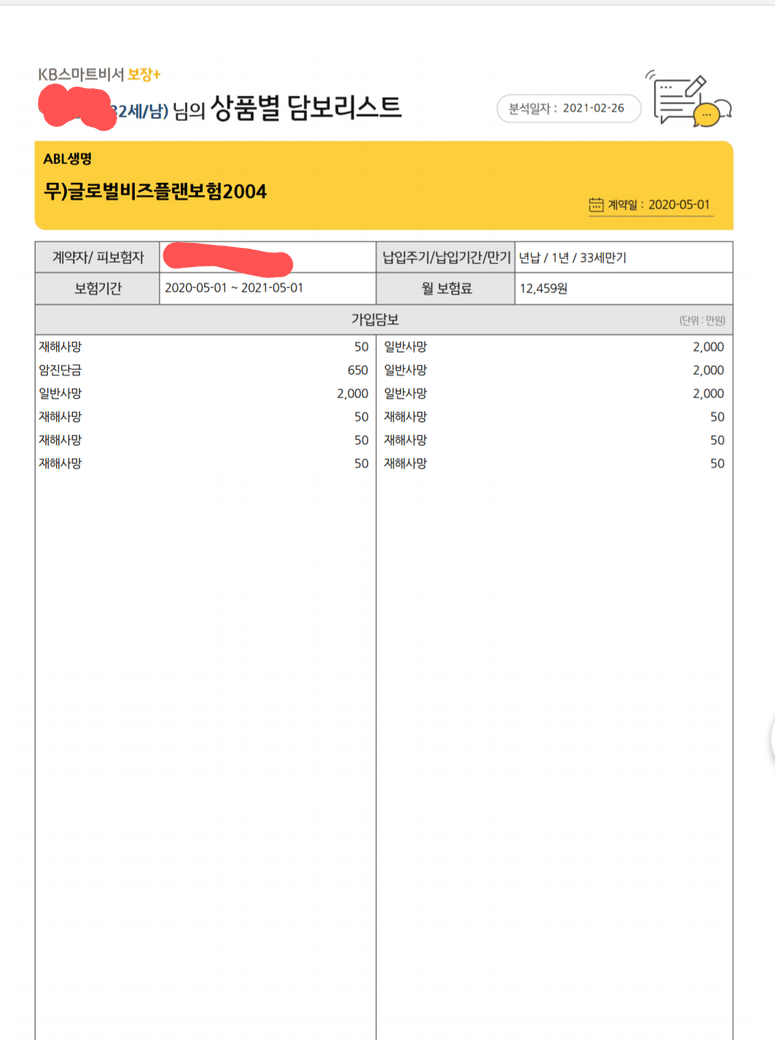Click the 보험기간 header cell

[97, 289]
